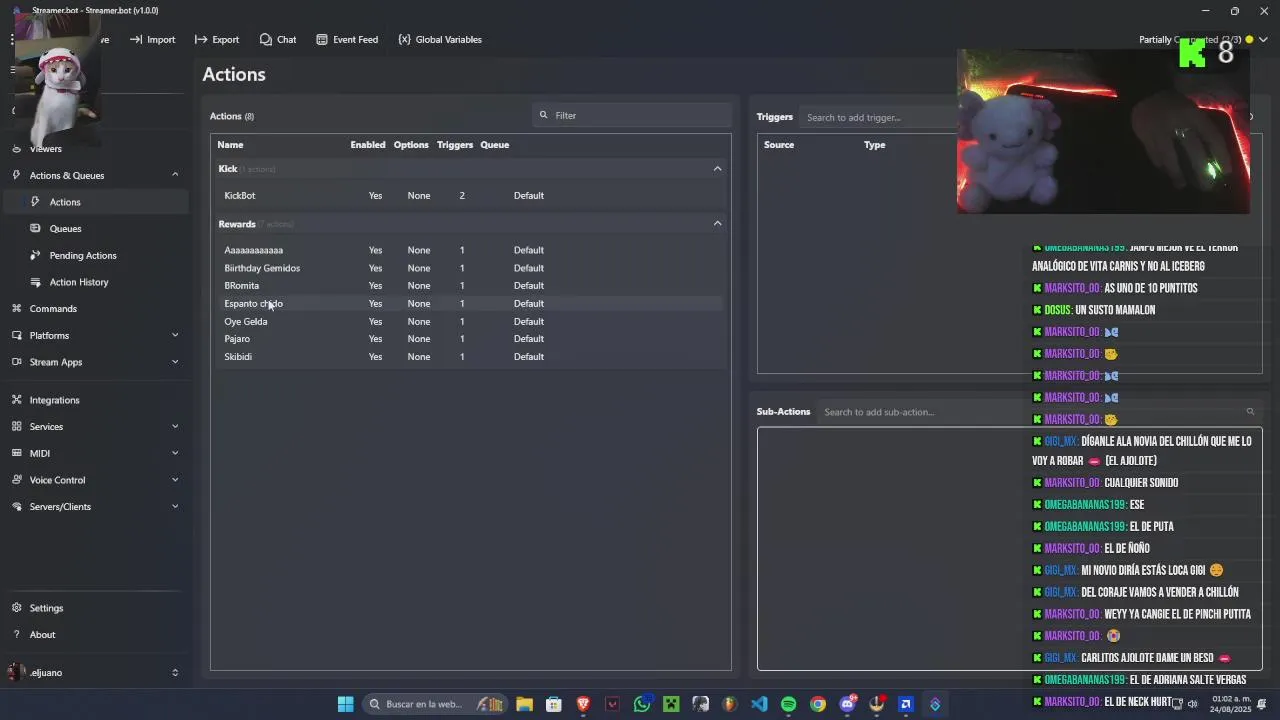Viewport: 1280px width, 720px height.
Task: Open the Windows Start menu
Action: click(345, 704)
